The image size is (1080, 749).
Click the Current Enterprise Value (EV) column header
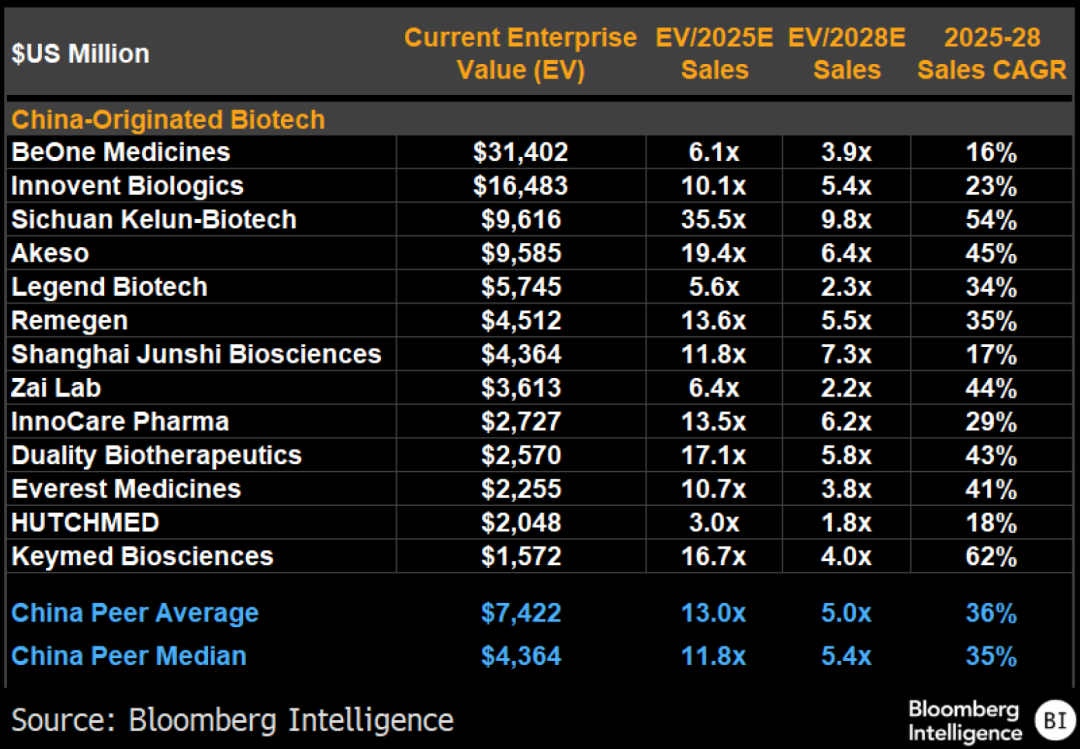[520, 54]
